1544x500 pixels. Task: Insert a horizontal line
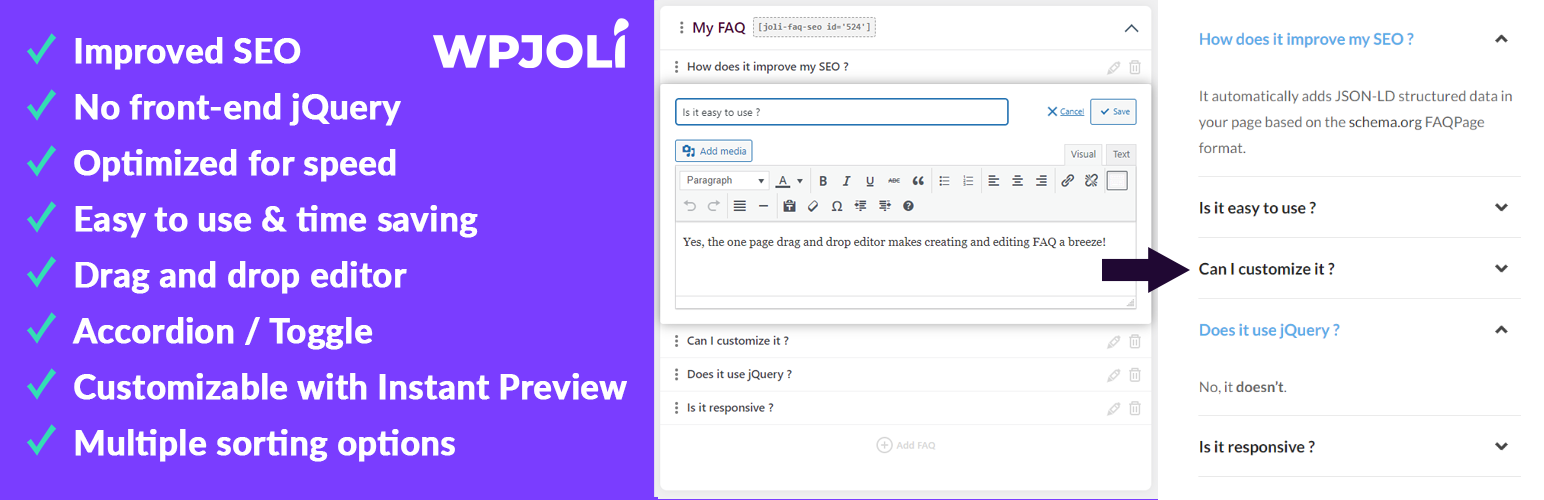764,206
